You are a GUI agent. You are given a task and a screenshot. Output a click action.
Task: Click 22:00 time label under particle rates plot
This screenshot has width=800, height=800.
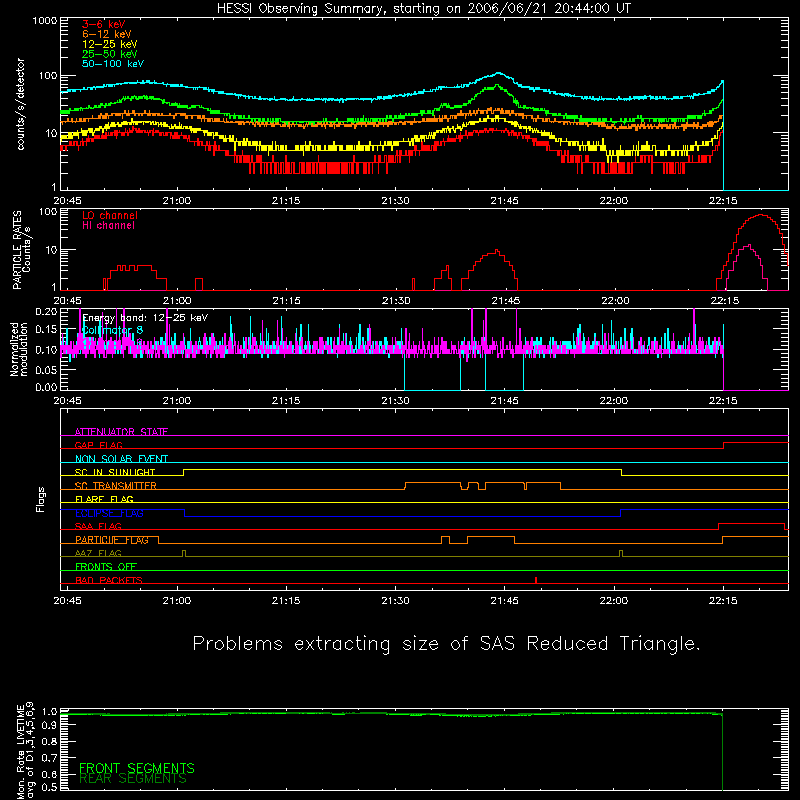[615, 301]
